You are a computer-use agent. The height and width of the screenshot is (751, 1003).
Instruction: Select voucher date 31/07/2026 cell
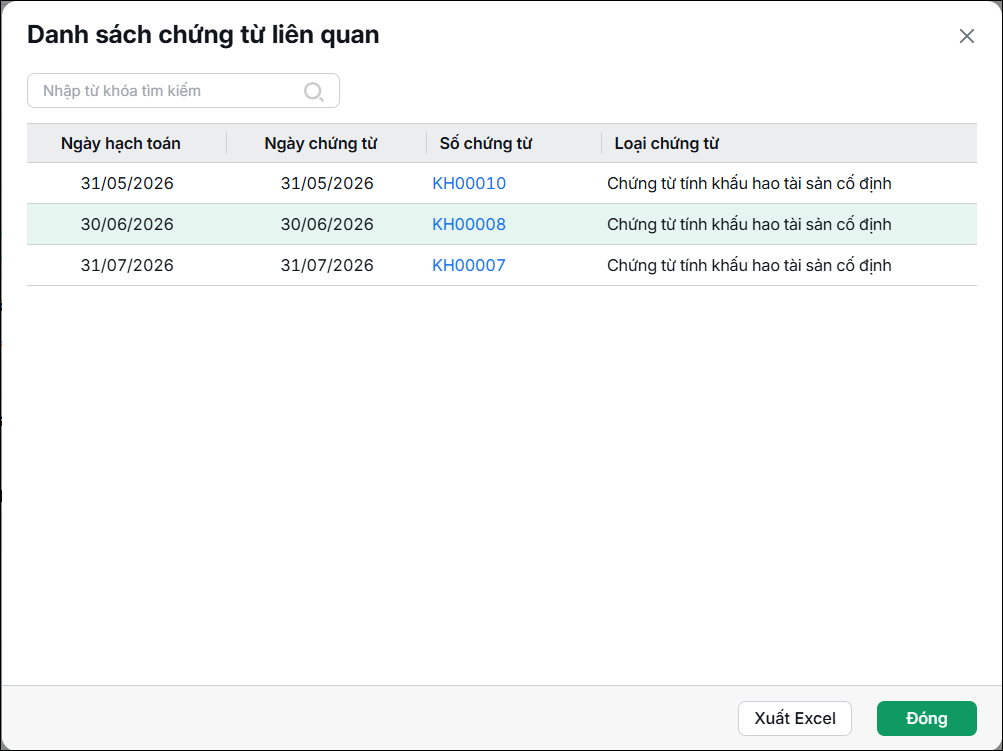(x=327, y=265)
